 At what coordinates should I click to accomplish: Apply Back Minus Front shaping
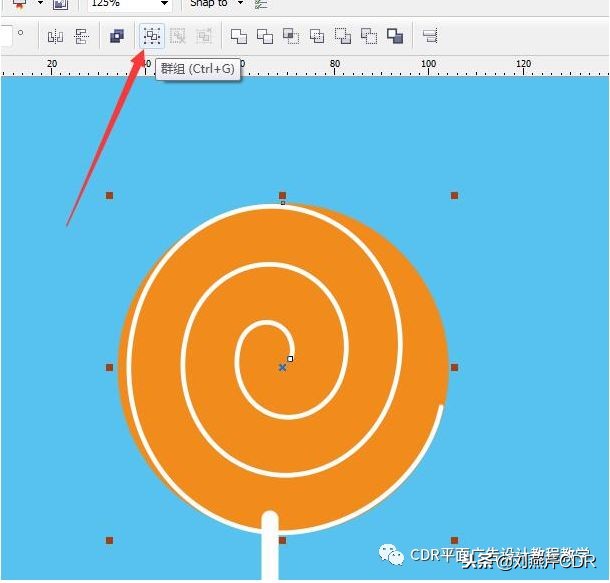[369, 36]
